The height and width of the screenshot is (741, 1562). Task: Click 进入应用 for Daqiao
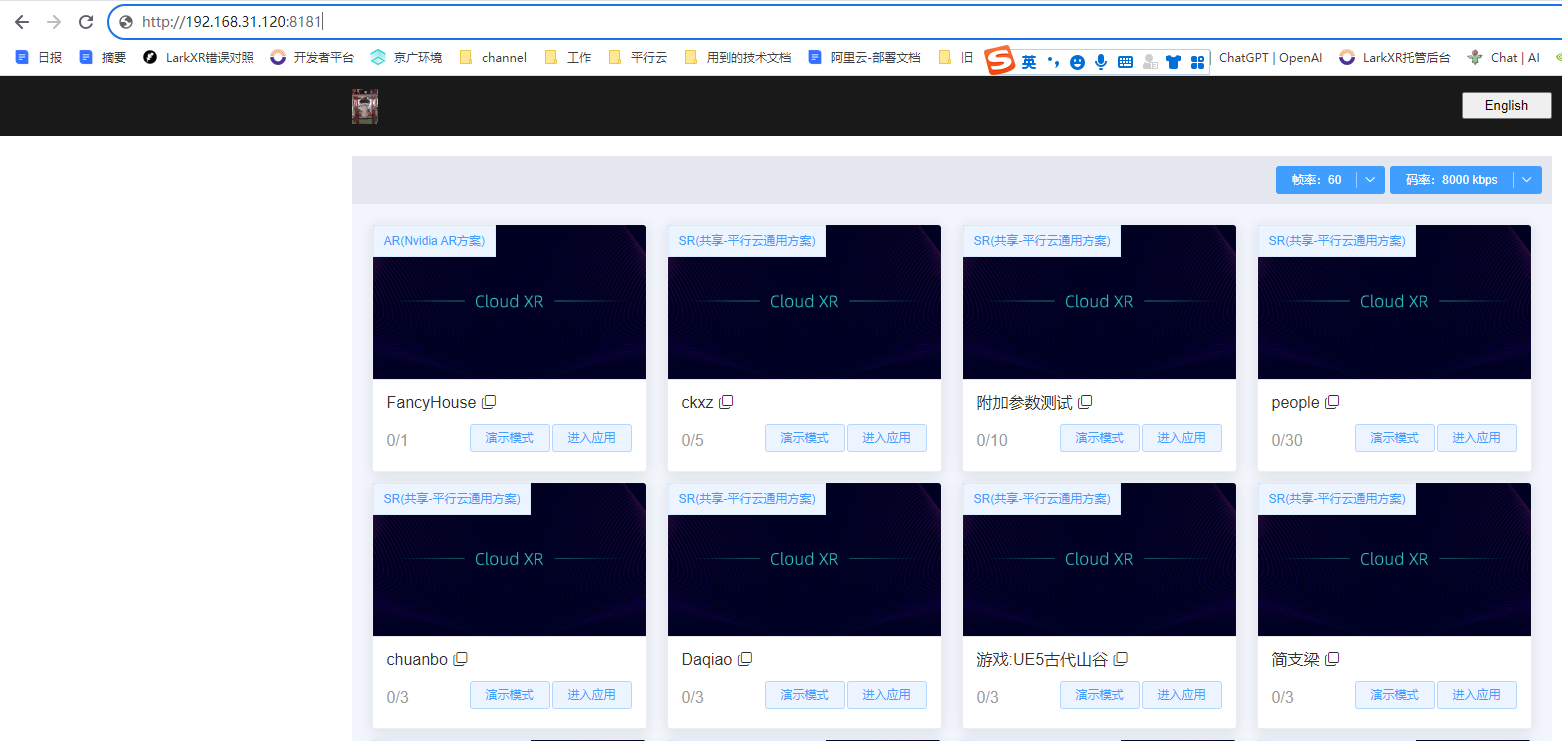887,695
